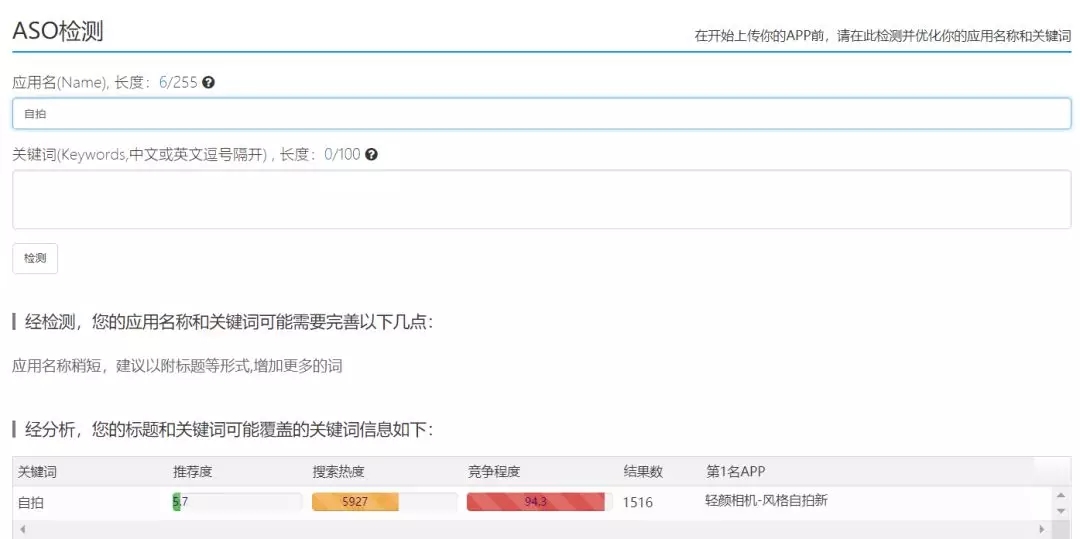This screenshot has width=1080, height=539.
Task: Click the orange search heat bar 5927
Action: tap(355, 502)
